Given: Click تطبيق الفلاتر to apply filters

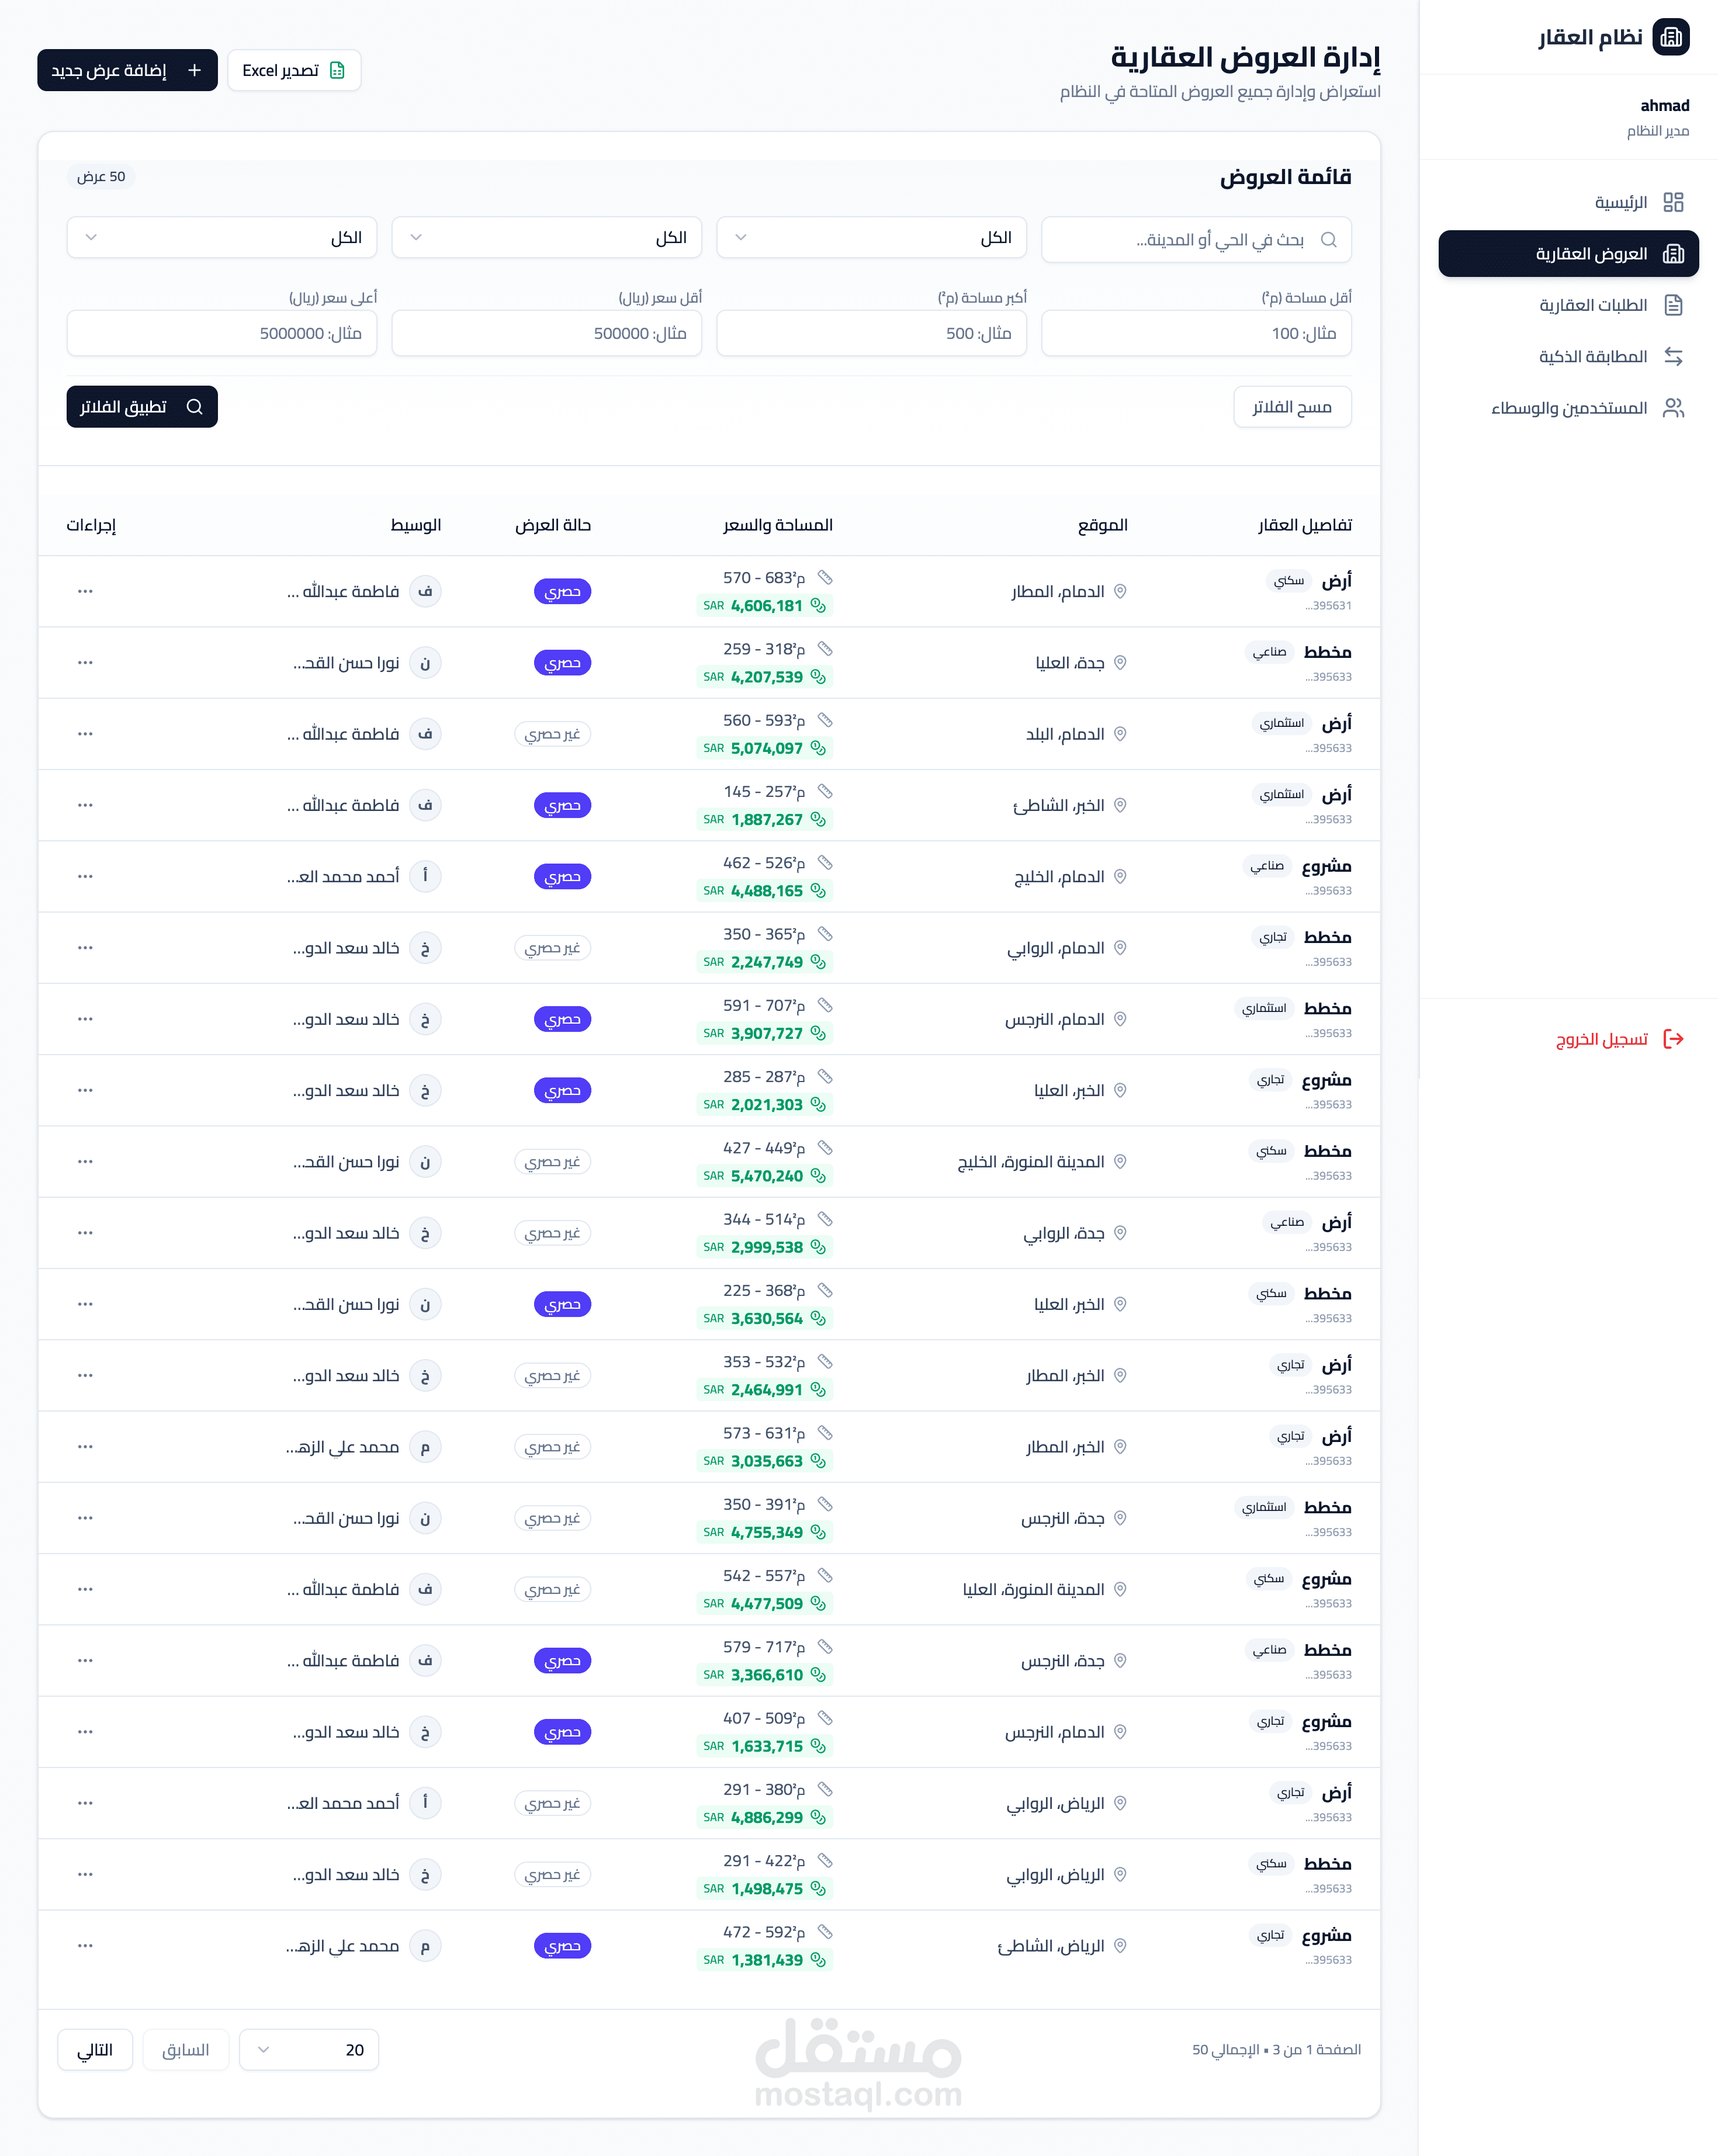Looking at the screenshot, I should (x=142, y=407).
